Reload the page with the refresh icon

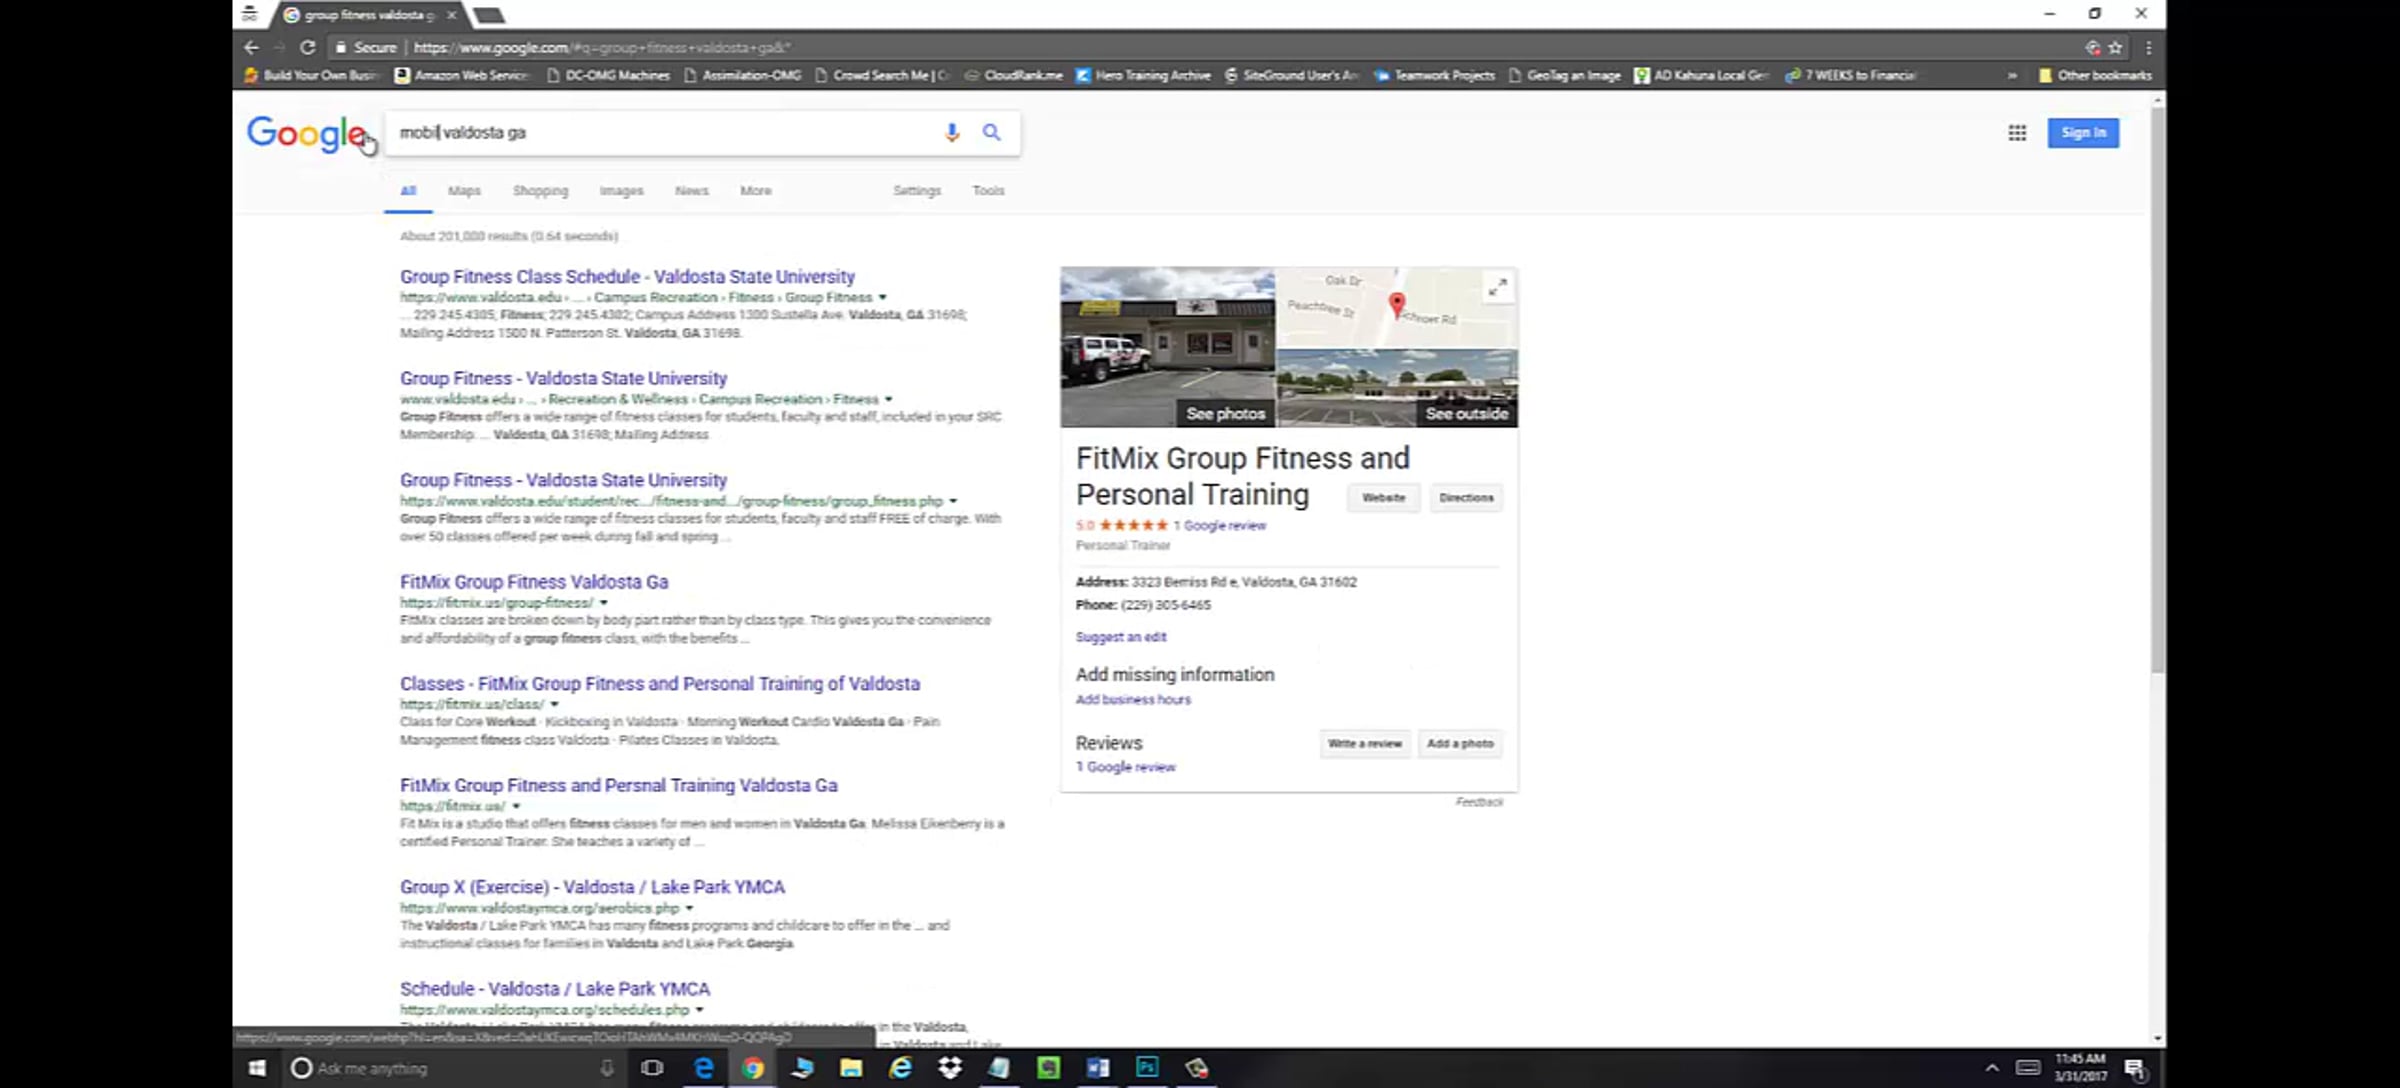tap(308, 47)
